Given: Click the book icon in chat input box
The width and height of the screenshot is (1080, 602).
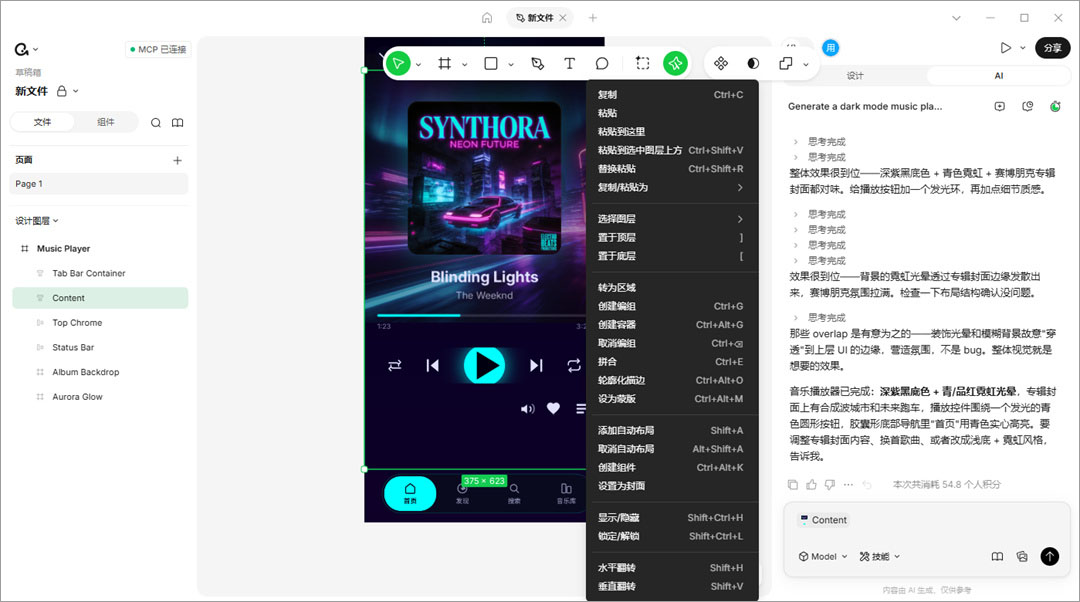Looking at the screenshot, I should click(x=997, y=557).
